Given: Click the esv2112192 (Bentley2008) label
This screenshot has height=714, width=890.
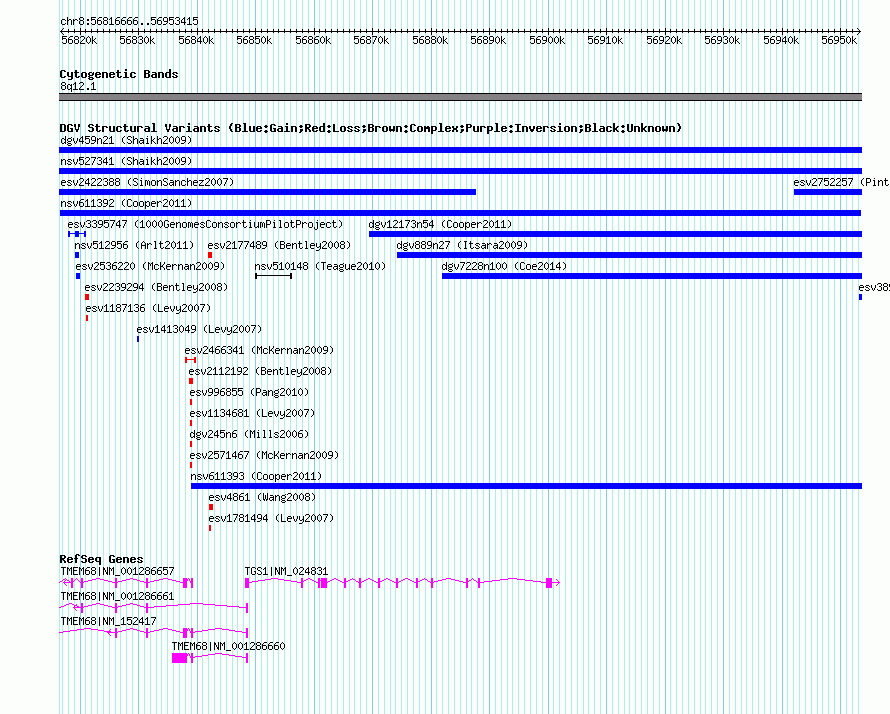Looking at the screenshot, I should [x=261, y=371].
